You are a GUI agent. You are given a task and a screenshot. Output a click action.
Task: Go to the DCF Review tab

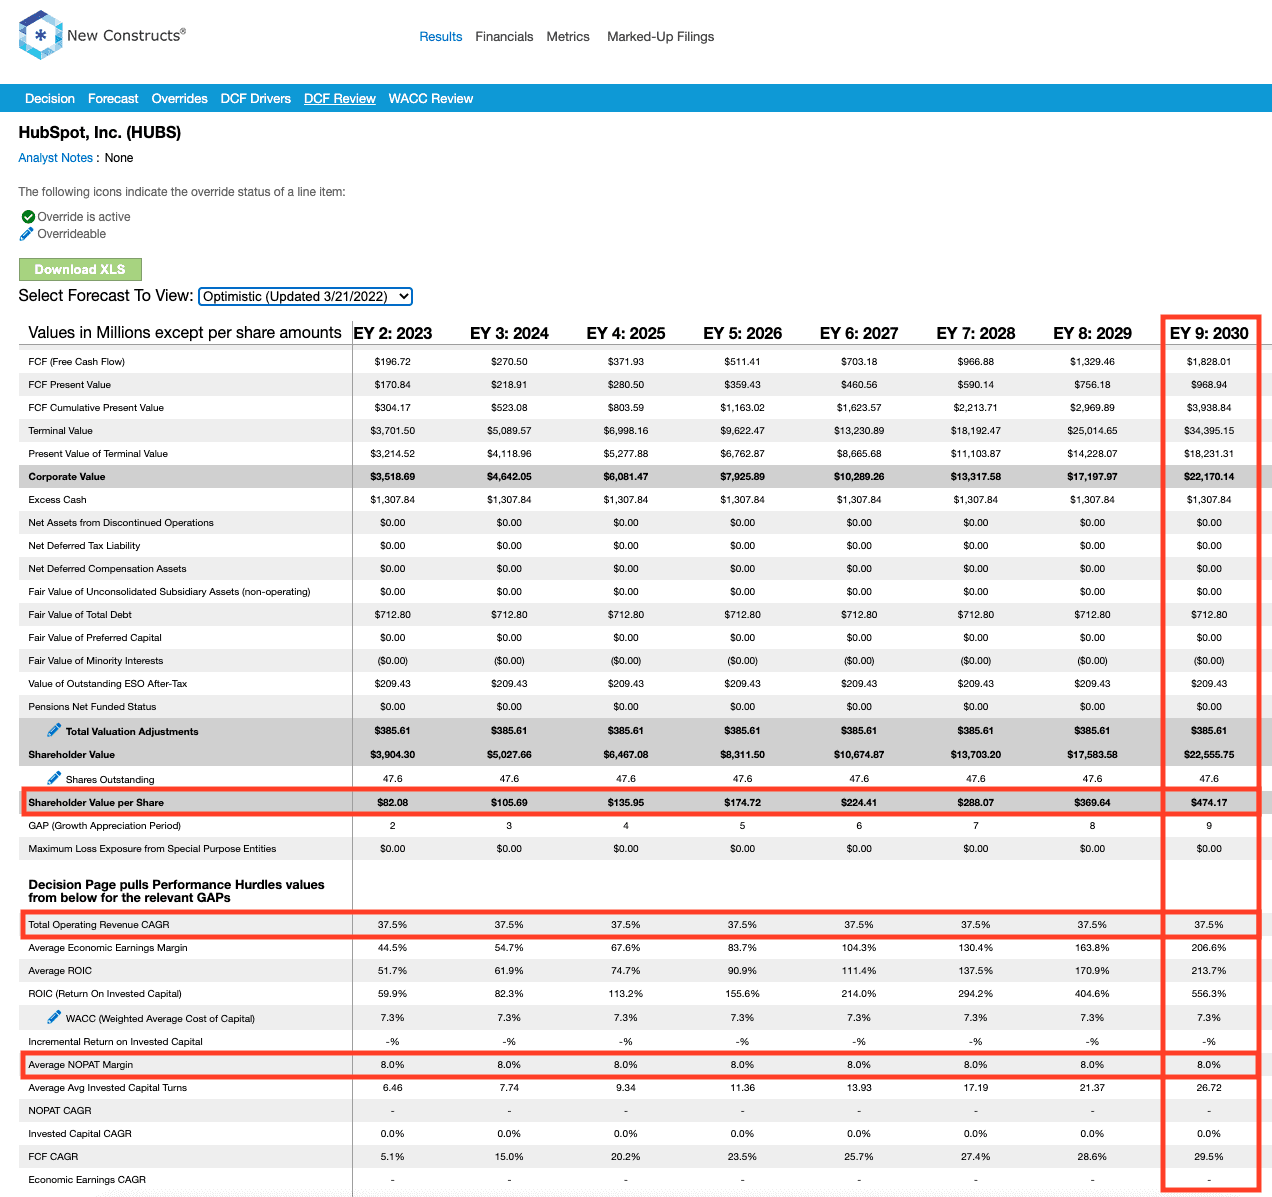[340, 99]
